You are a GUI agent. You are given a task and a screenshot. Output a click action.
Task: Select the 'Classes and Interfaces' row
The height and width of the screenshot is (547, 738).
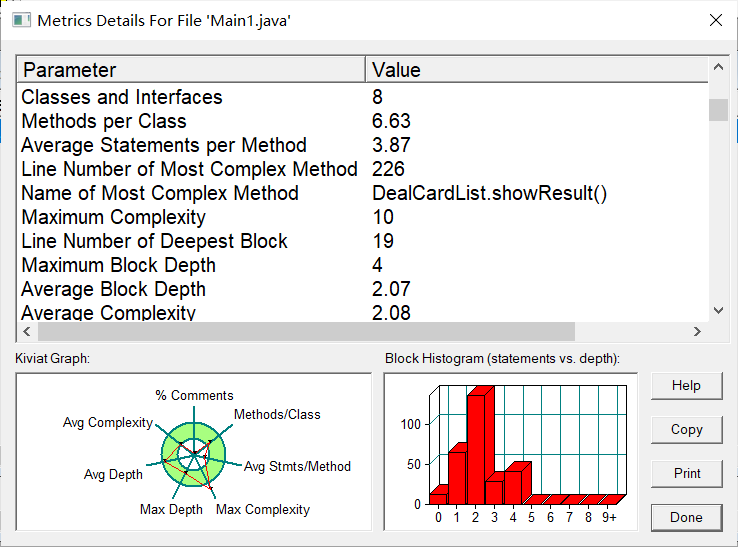coord(363,97)
